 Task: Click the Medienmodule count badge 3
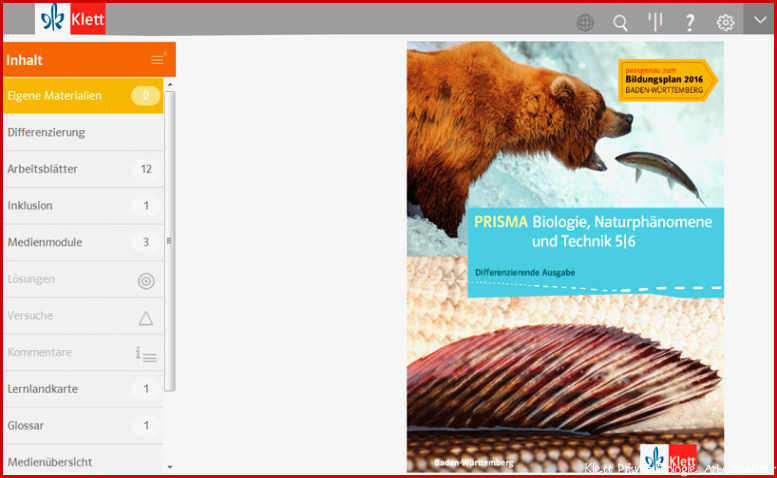[146, 242]
